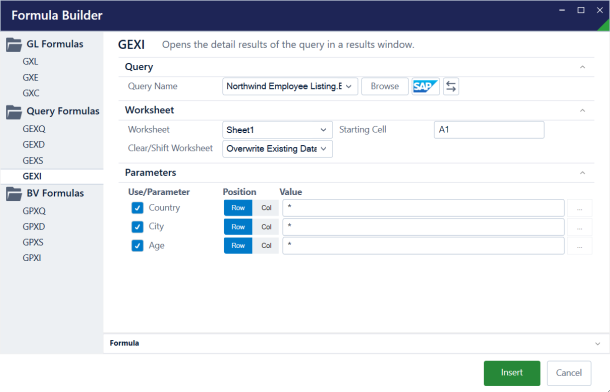Set Country position to Col
This screenshot has width=610, height=392.
coord(266,208)
